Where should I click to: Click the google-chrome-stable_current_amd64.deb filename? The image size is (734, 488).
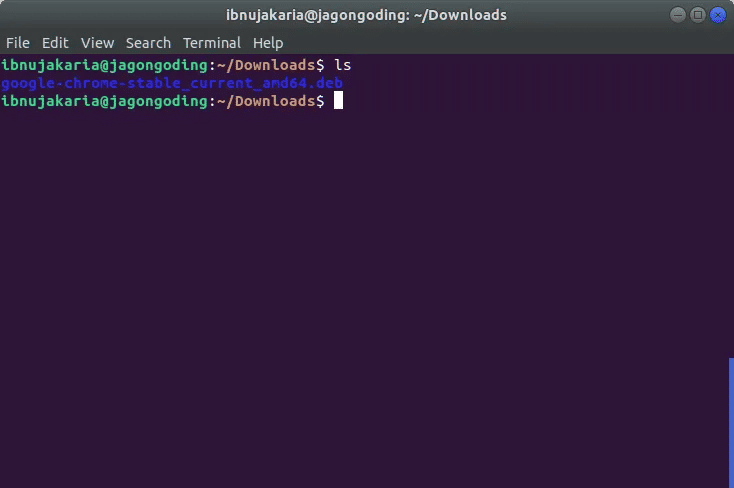pos(172,83)
